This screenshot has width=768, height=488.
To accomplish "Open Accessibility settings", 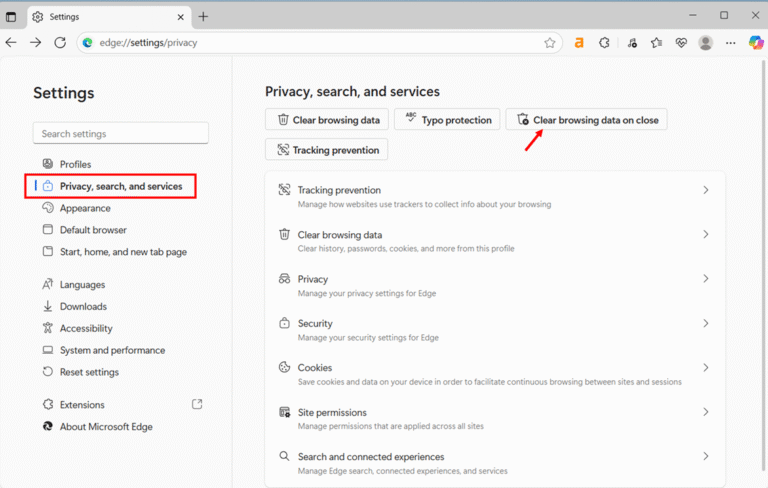I will [86, 328].
